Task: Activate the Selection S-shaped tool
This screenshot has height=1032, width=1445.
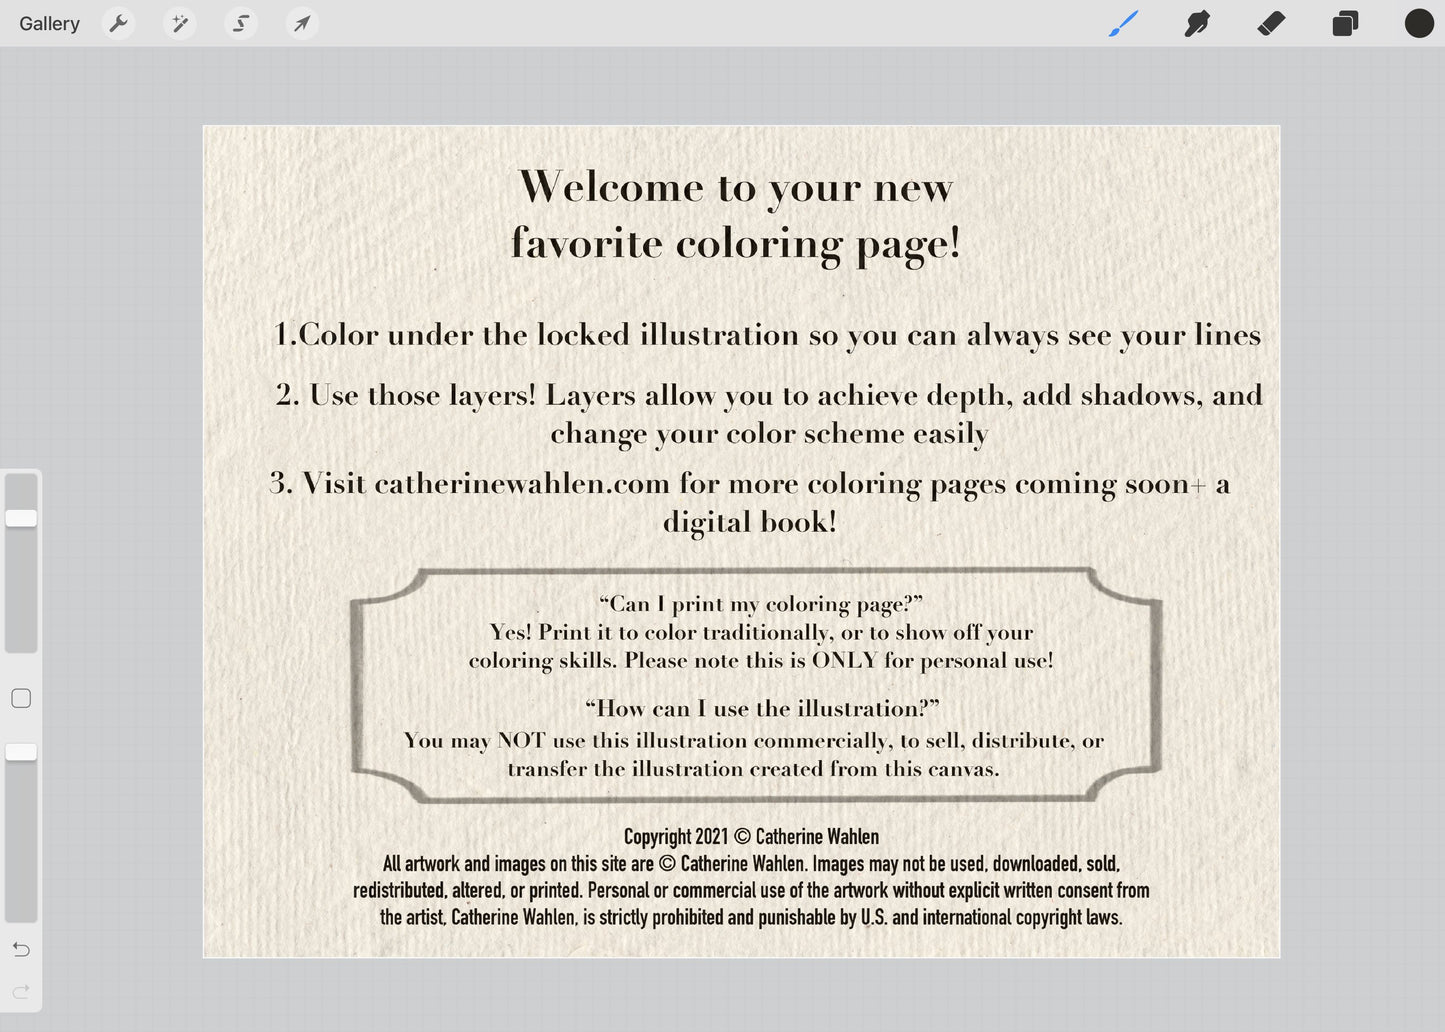Action: pos(241,23)
